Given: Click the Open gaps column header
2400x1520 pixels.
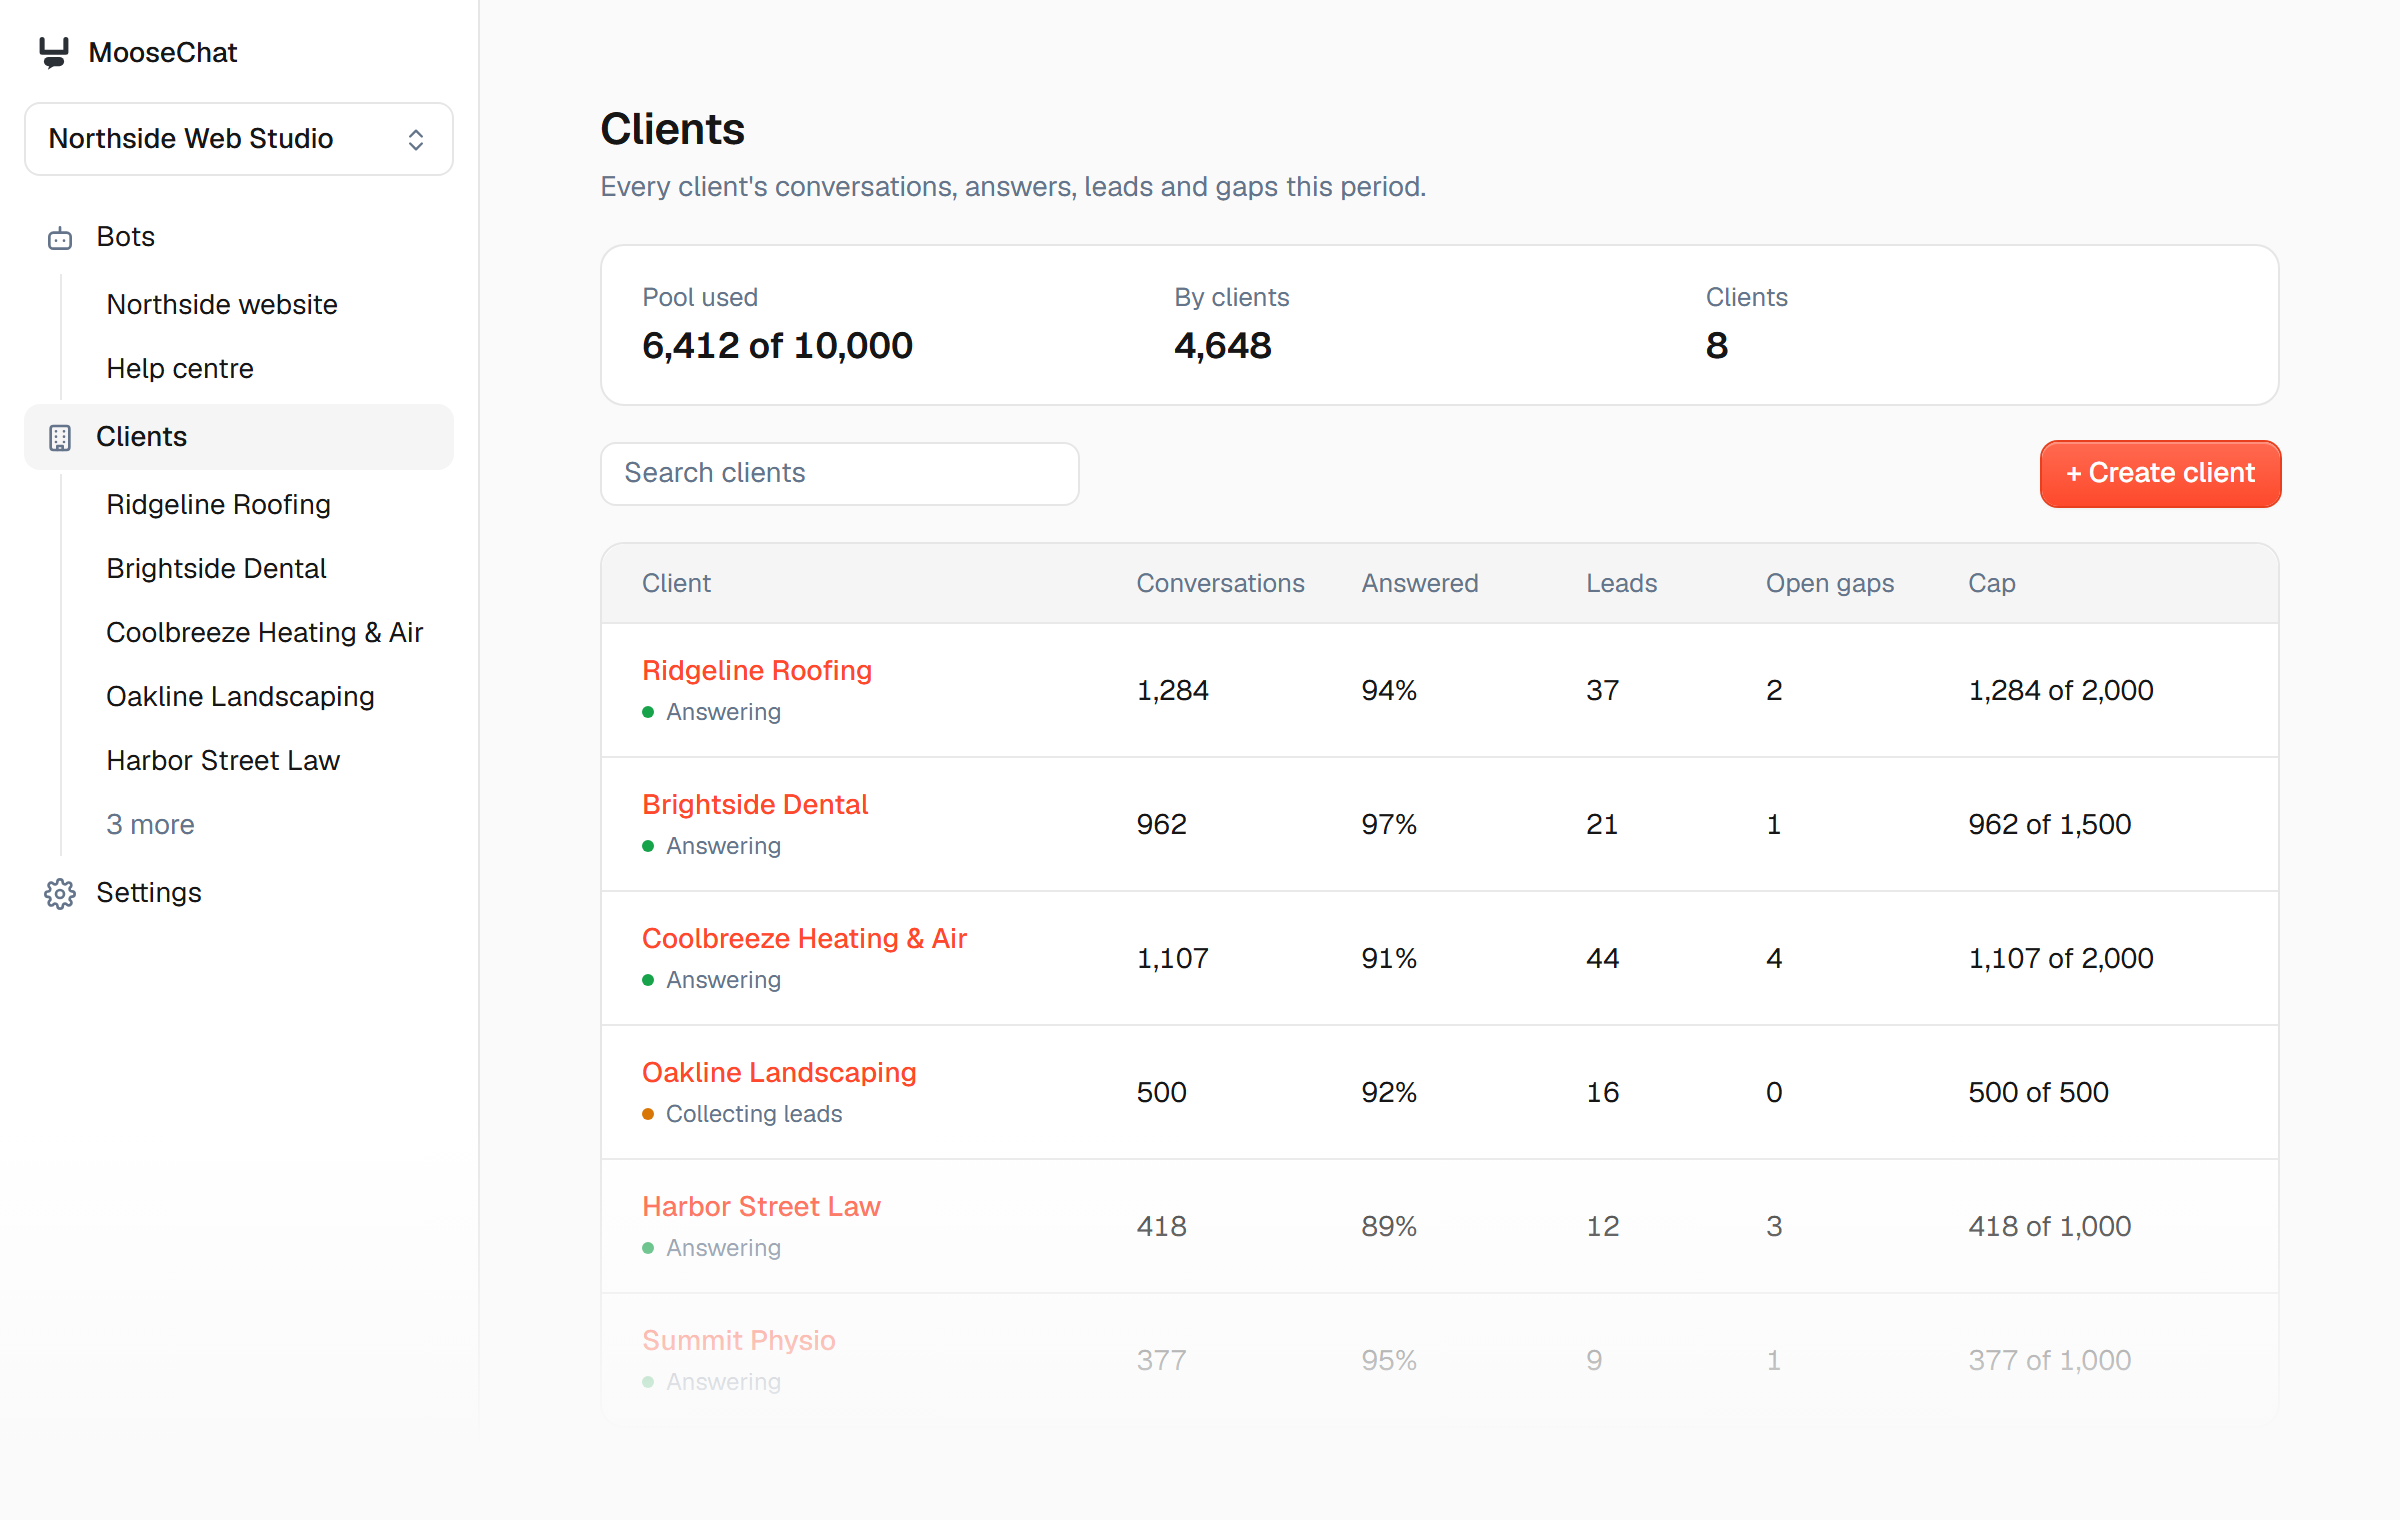Looking at the screenshot, I should (1830, 584).
